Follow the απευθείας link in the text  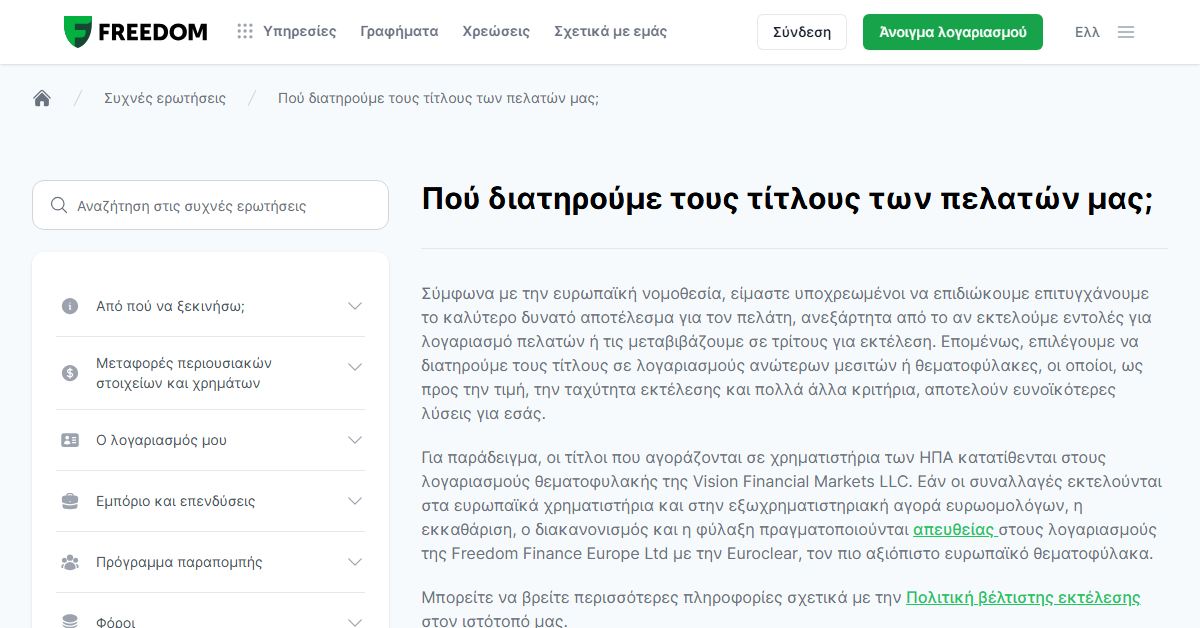coord(954,529)
